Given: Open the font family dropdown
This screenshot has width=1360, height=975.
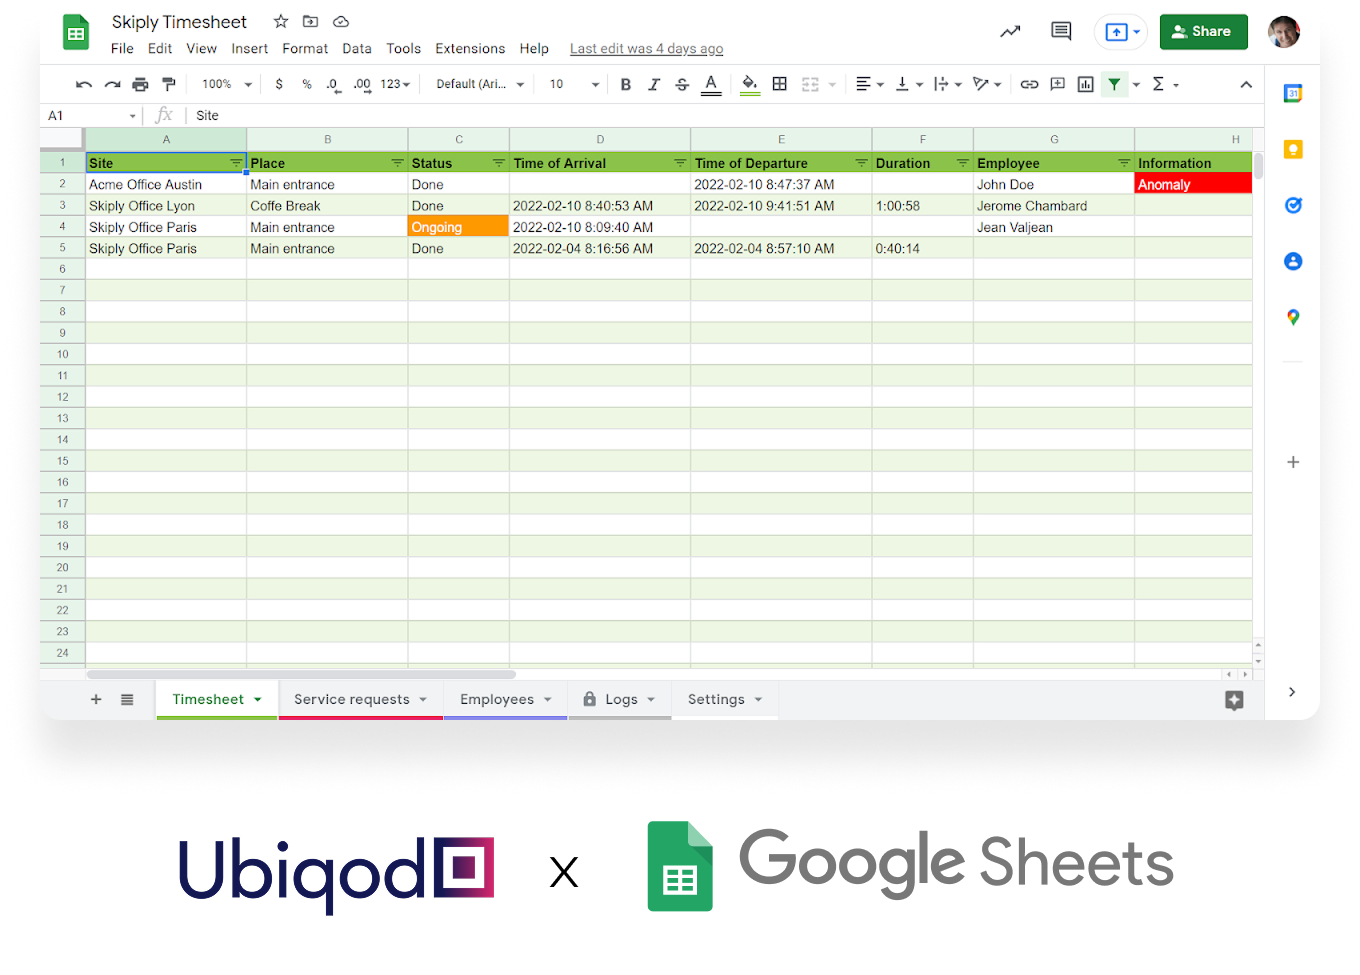Looking at the screenshot, I should pyautogui.click(x=478, y=84).
